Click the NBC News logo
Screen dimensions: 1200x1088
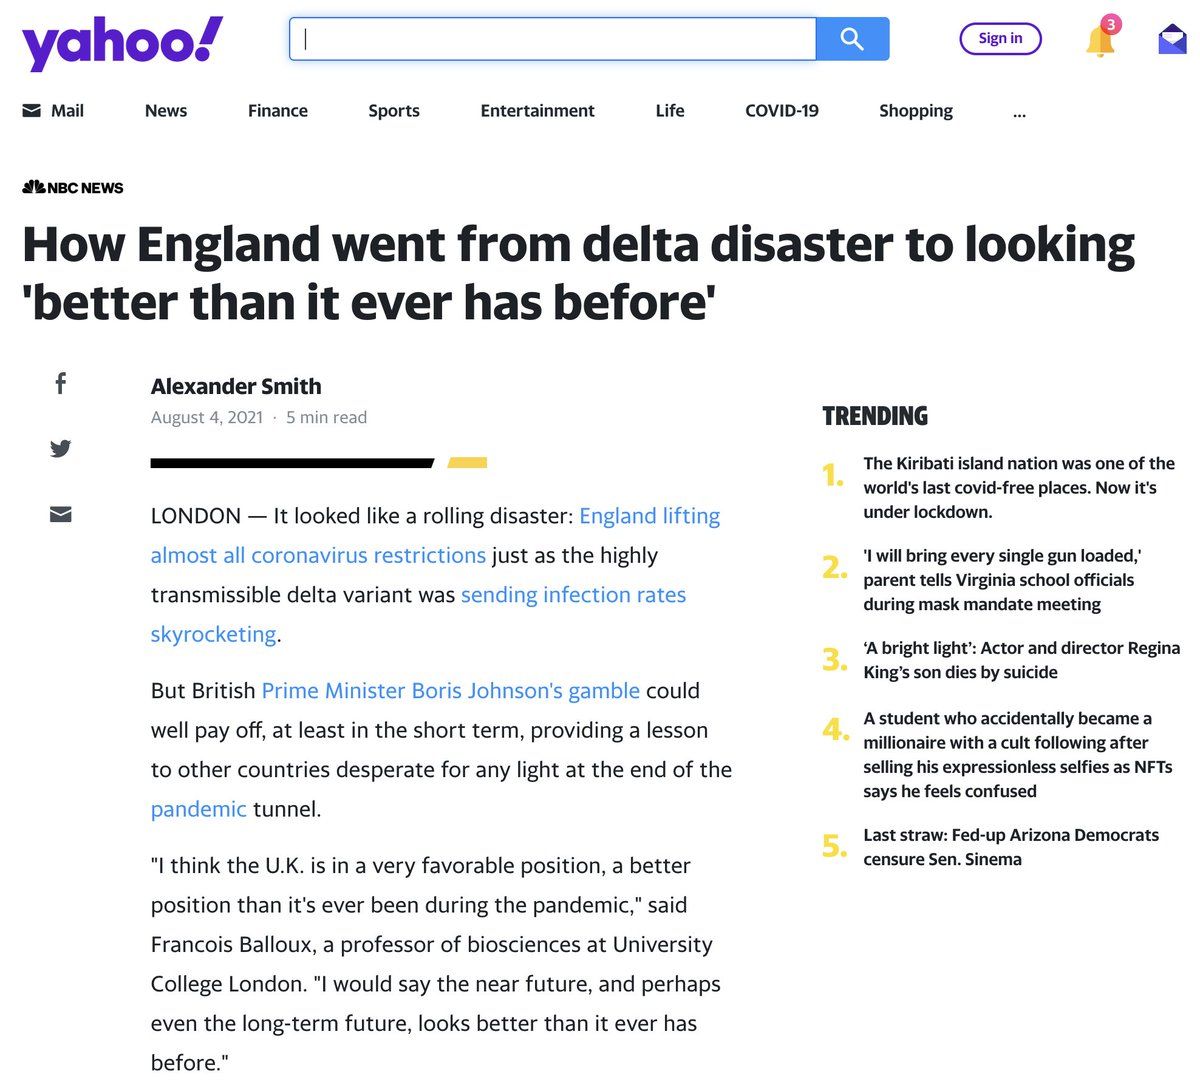coord(73,187)
